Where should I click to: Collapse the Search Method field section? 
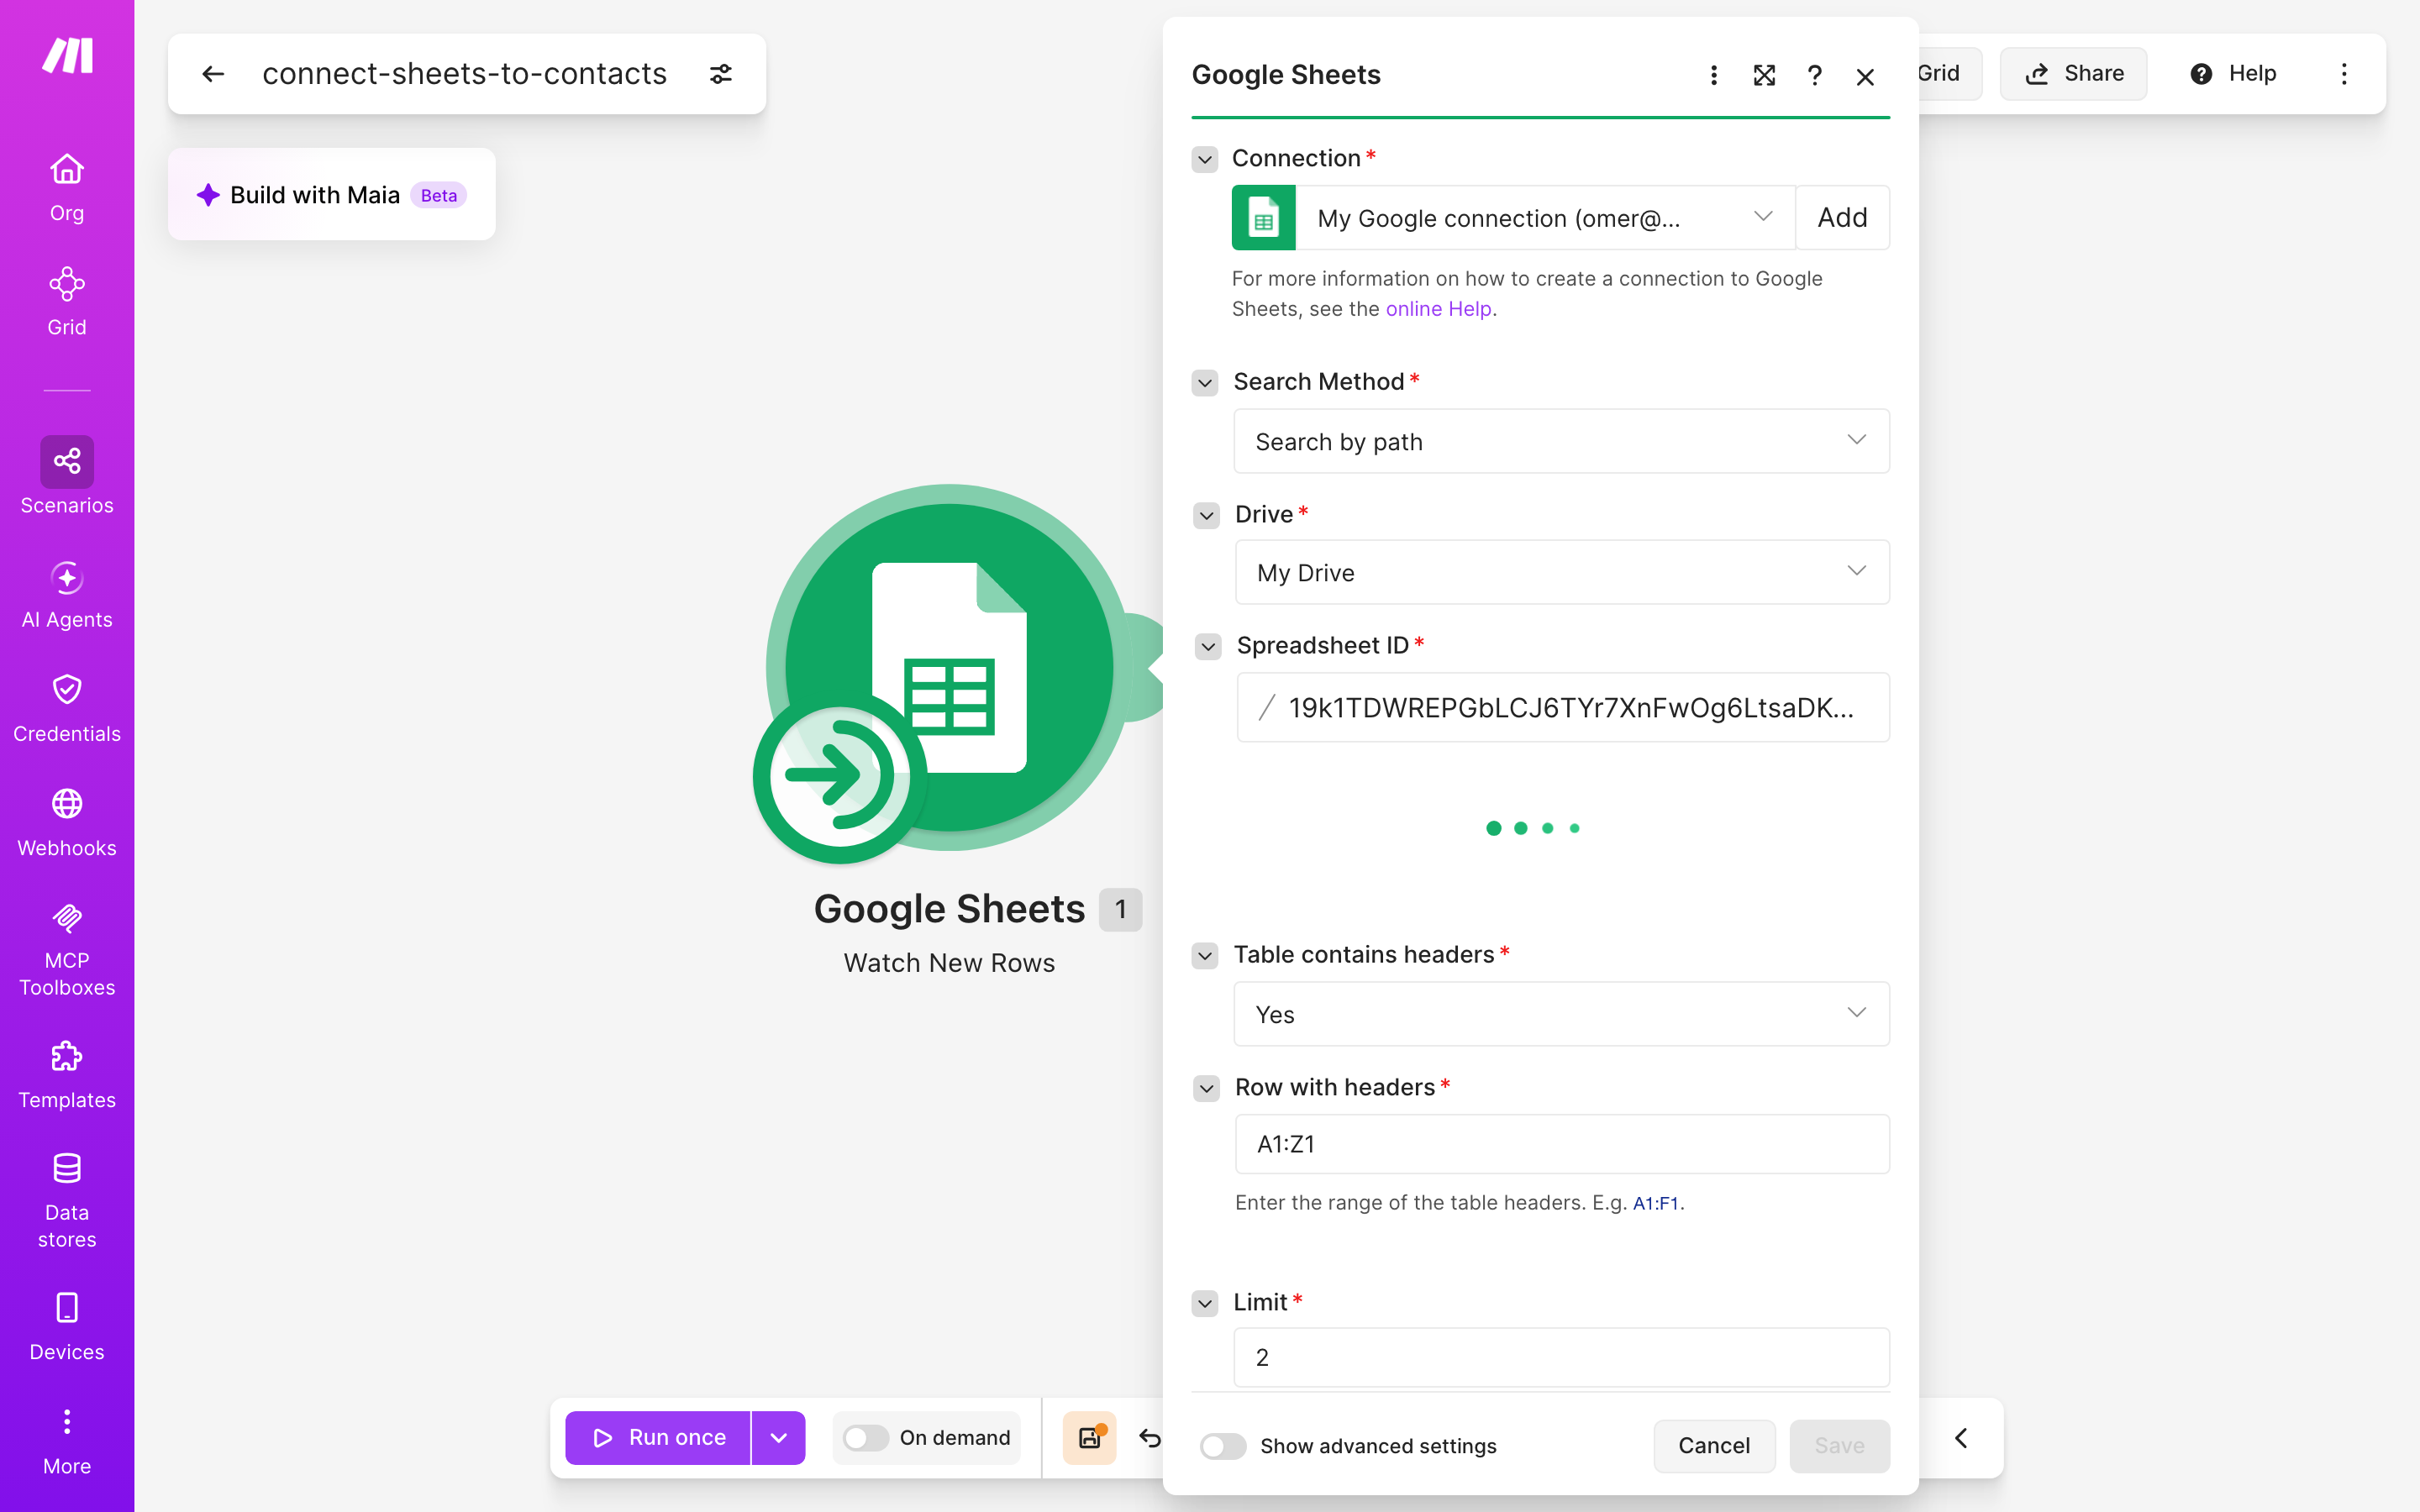pyautogui.click(x=1205, y=383)
